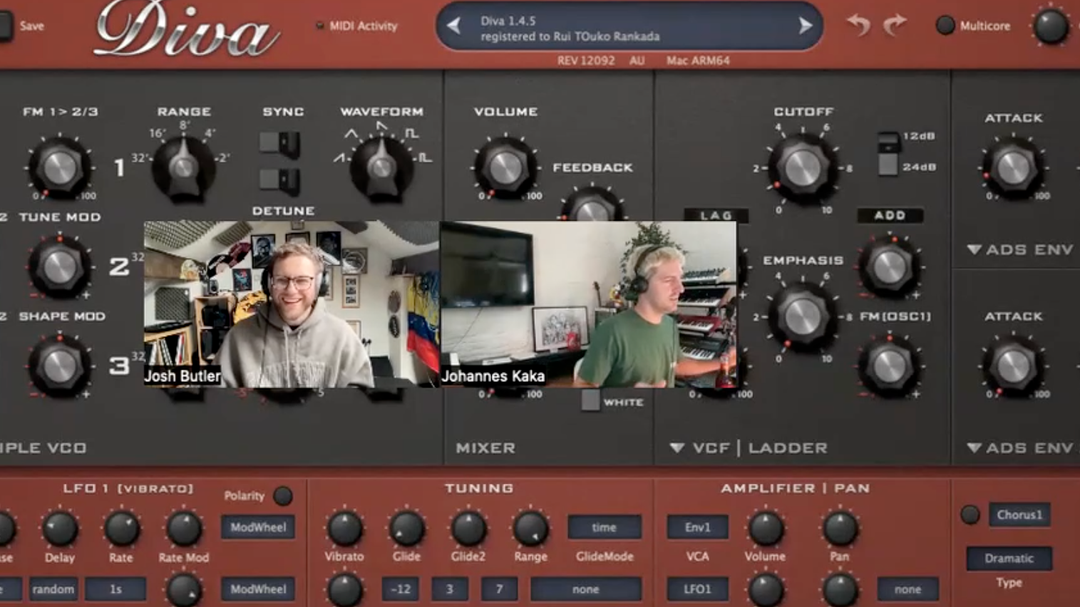Go to previous preset with left arrow
Viewport: 1080px width, 607px height.
click(454, 26)
